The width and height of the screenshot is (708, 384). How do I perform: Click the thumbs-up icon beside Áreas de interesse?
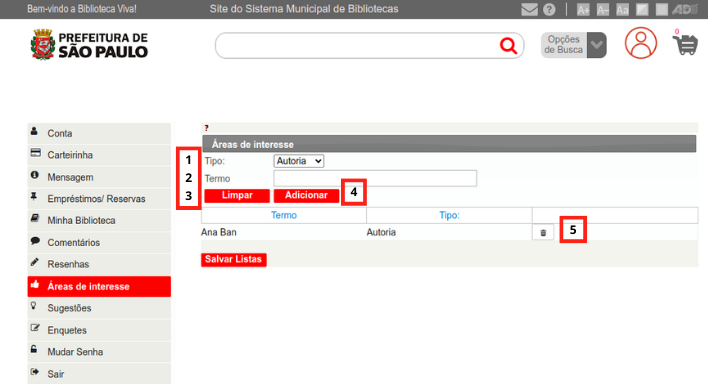tap(35, 285)
